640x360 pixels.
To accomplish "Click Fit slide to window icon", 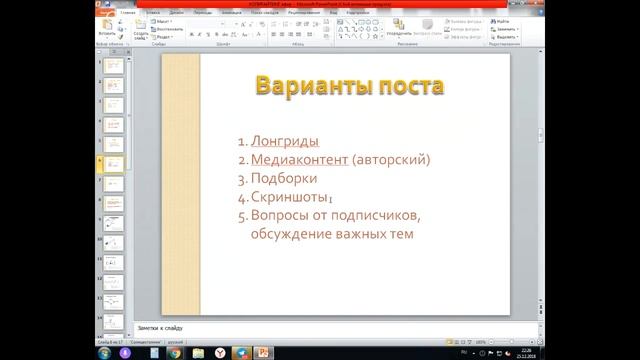I will pos(540,342).
